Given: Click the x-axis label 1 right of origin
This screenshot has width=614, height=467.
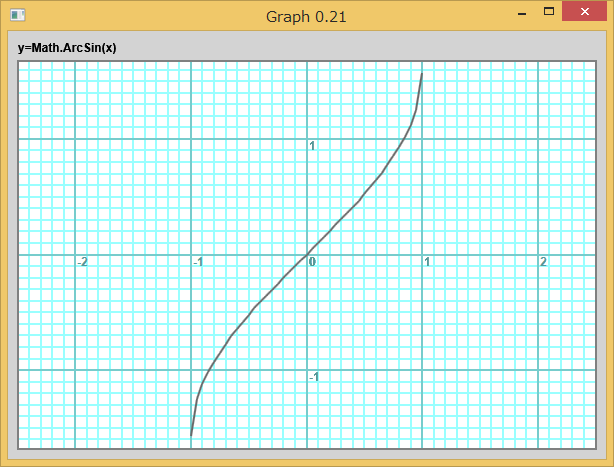Looking at the screenshot, I should tap(427, 261).
